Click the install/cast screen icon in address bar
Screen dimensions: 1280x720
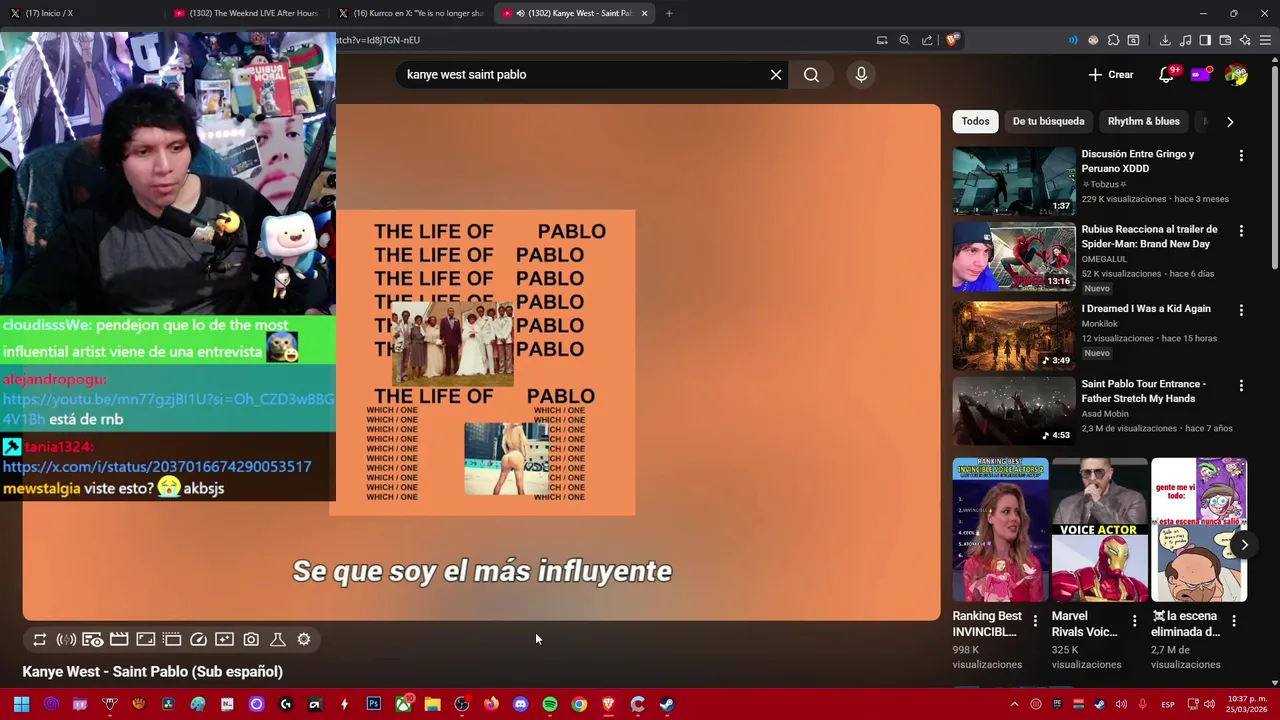(882, 40)
